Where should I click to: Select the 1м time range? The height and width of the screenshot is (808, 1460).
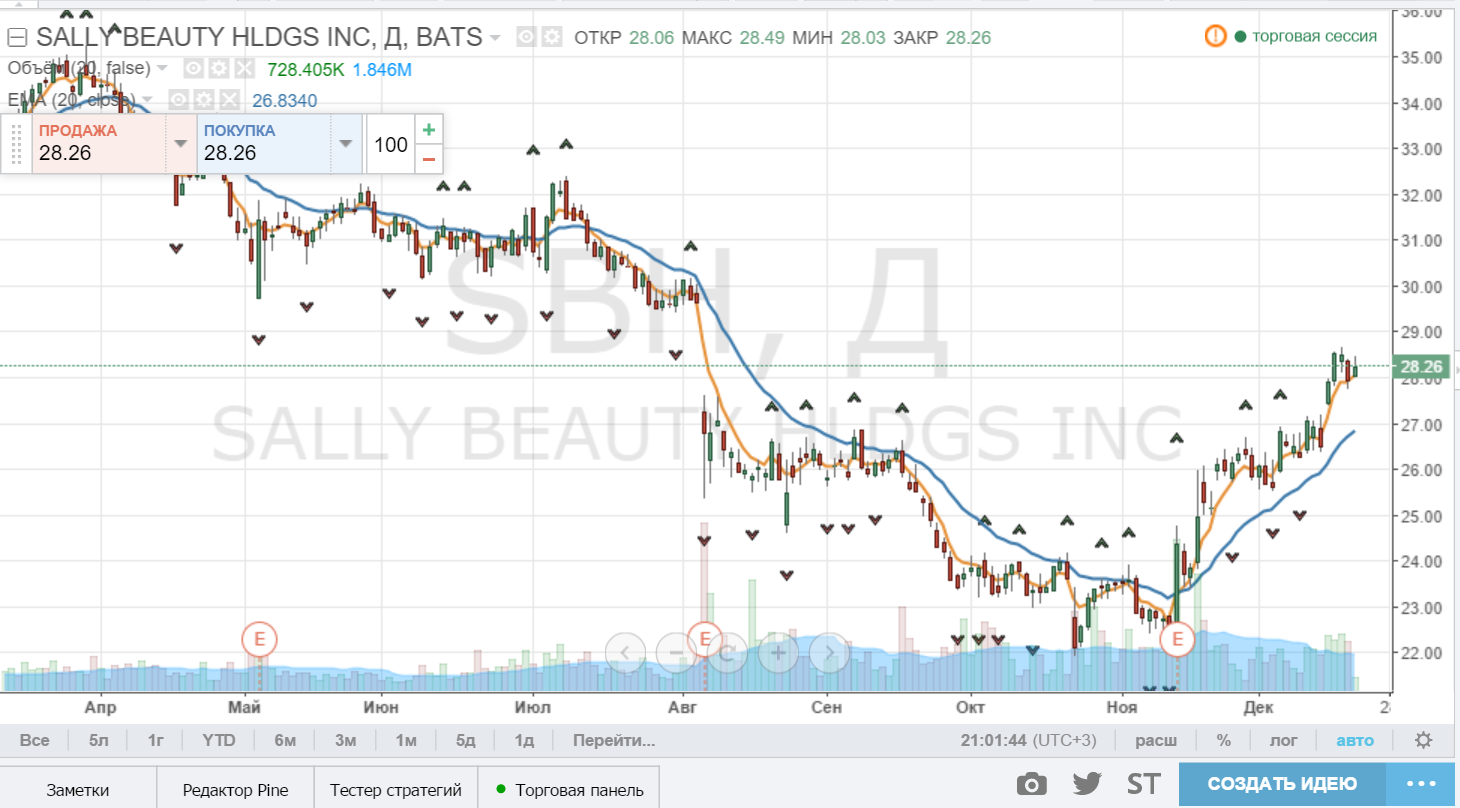click(406, 741)
